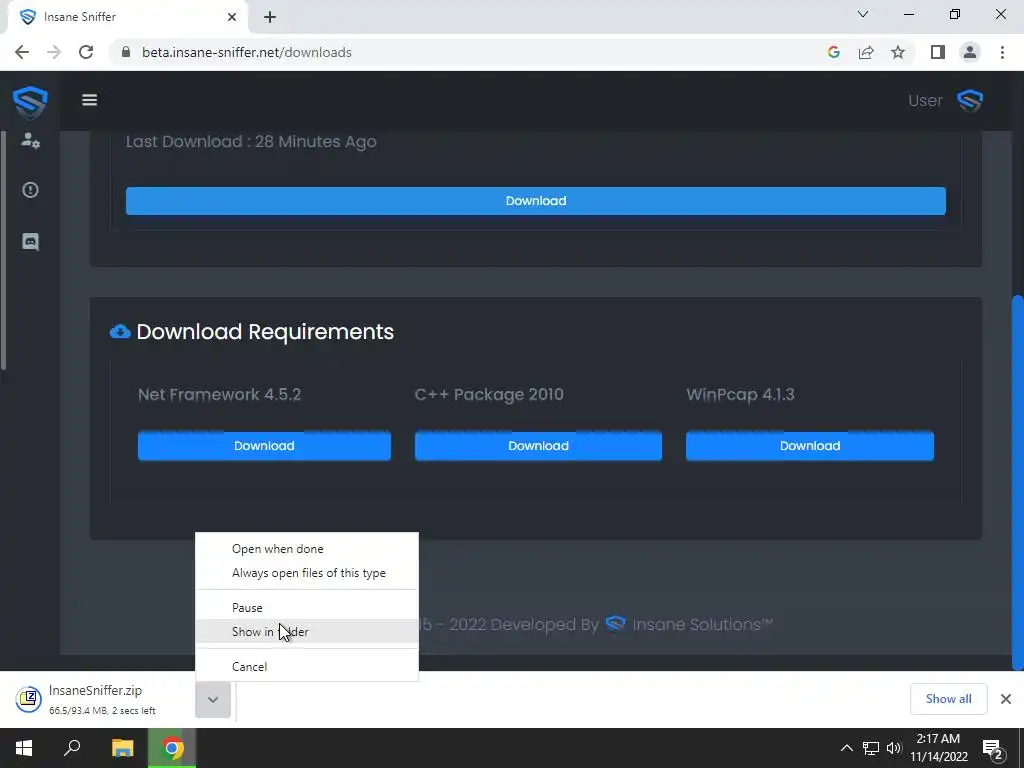Close the Insane Sniffer tab
1024x768 pixels.
click(232, 17)
